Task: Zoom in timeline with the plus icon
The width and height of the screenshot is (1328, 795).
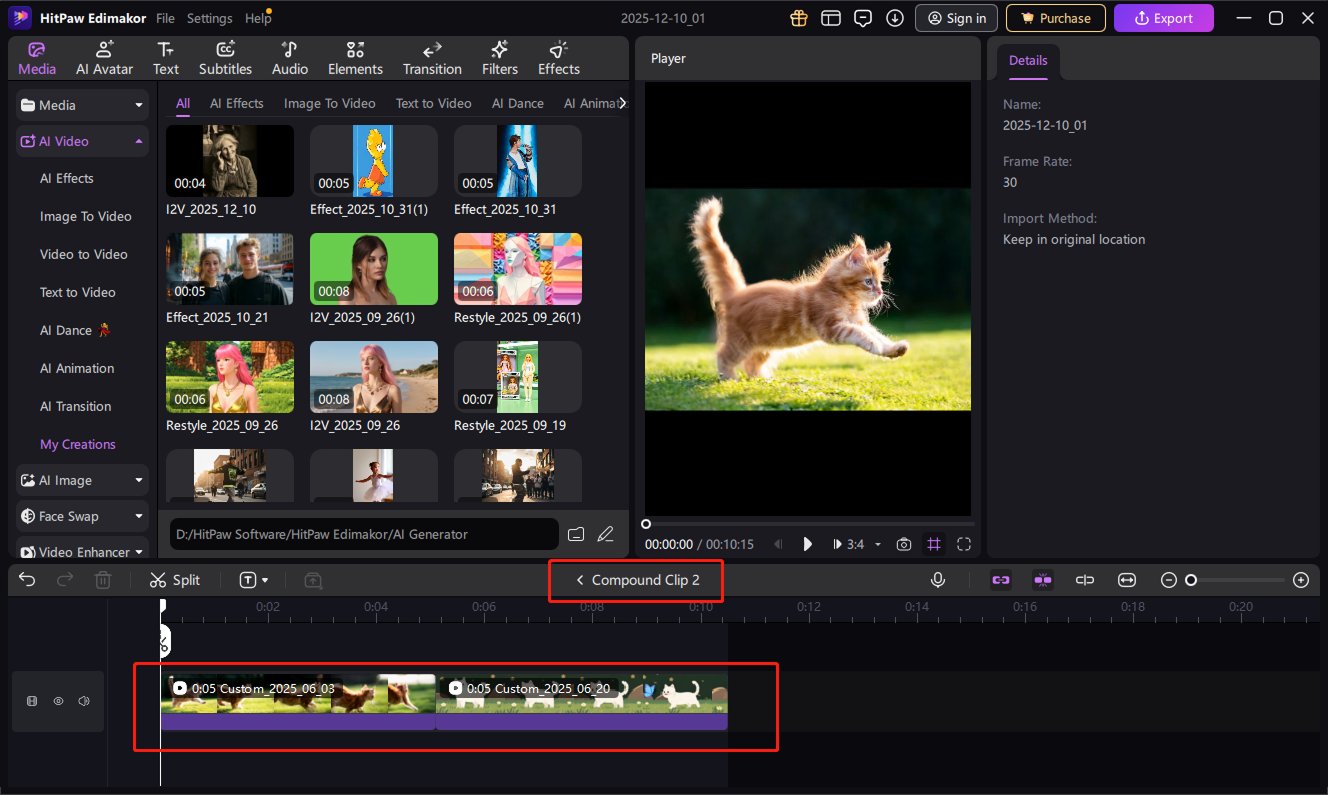Action: pyautogui.click(x=1301, y=580)
